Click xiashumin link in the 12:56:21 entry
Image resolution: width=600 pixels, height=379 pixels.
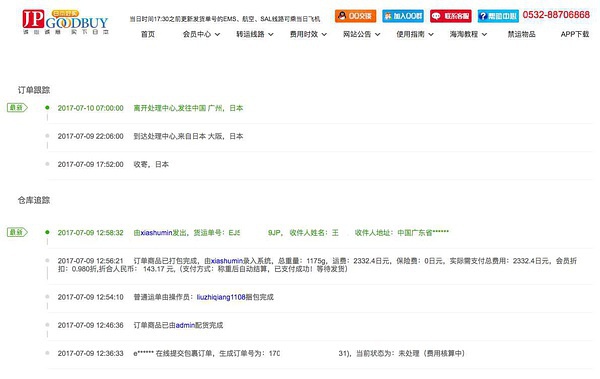227,261
